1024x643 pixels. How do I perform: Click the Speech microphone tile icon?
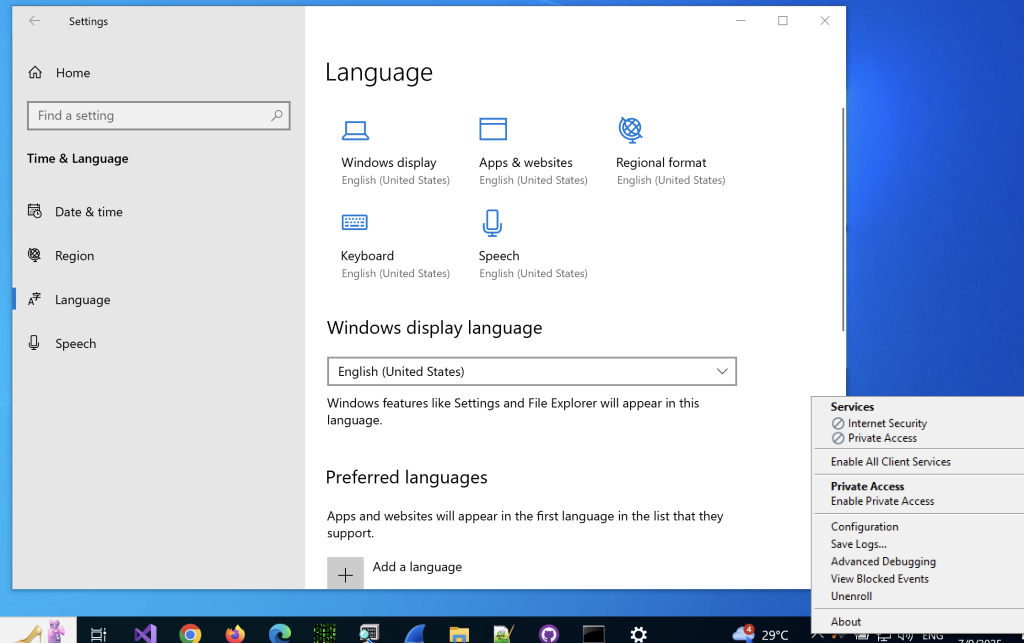[492, 223]
